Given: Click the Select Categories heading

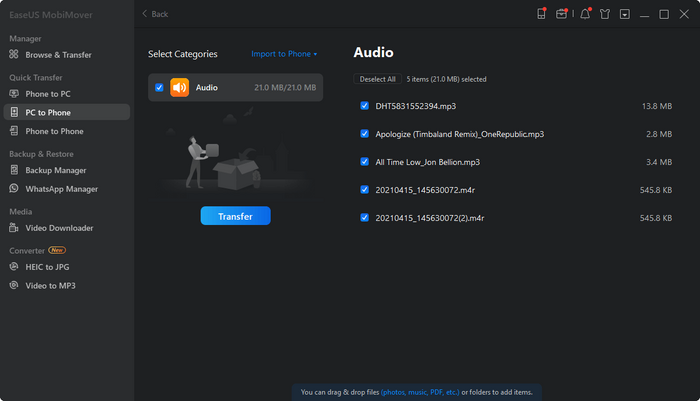Looking at the screenshot, I should coord(183,54).
